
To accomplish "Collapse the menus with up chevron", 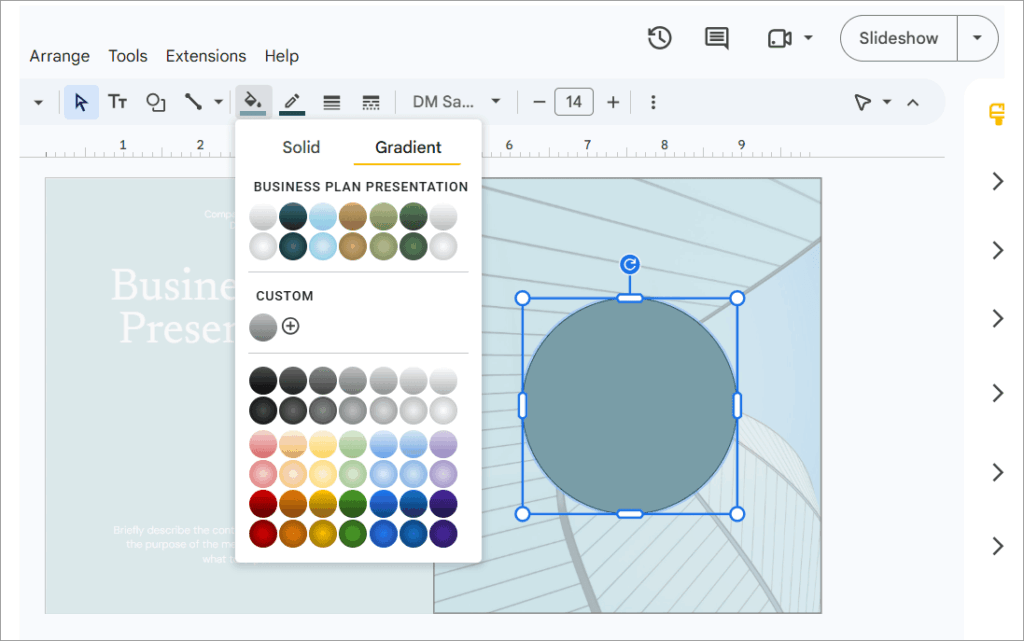I will click(913, 102).
